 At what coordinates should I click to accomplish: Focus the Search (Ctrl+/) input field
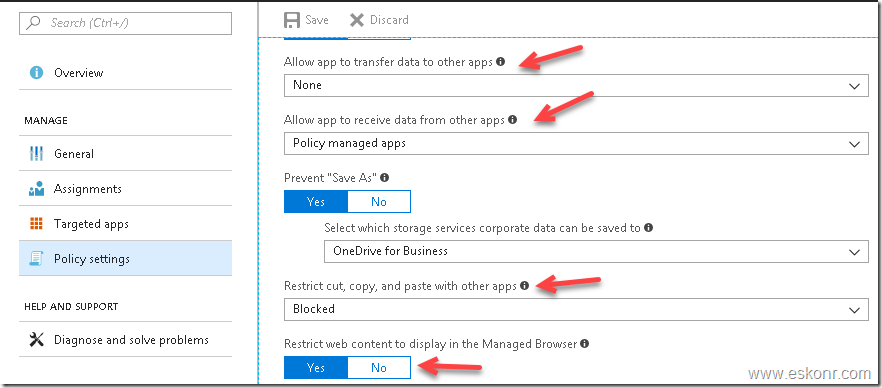point(125,23)
